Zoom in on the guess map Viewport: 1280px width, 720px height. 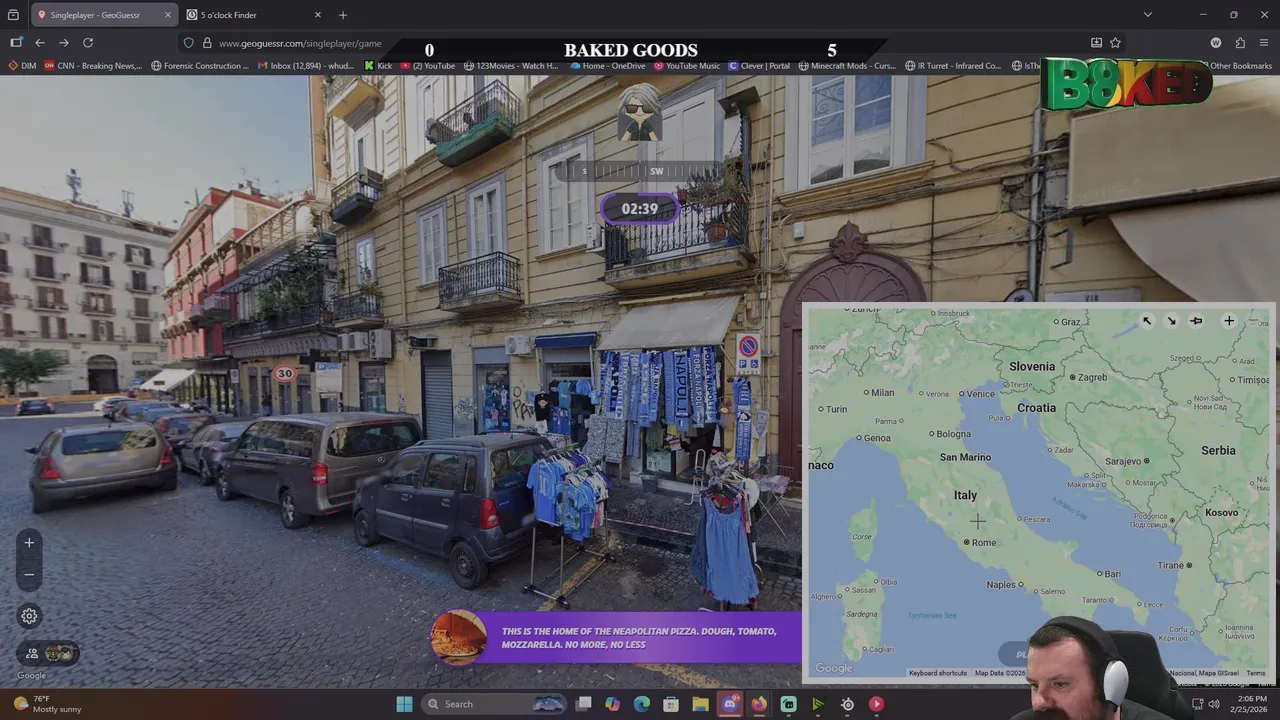click(x=1229, y=321)
